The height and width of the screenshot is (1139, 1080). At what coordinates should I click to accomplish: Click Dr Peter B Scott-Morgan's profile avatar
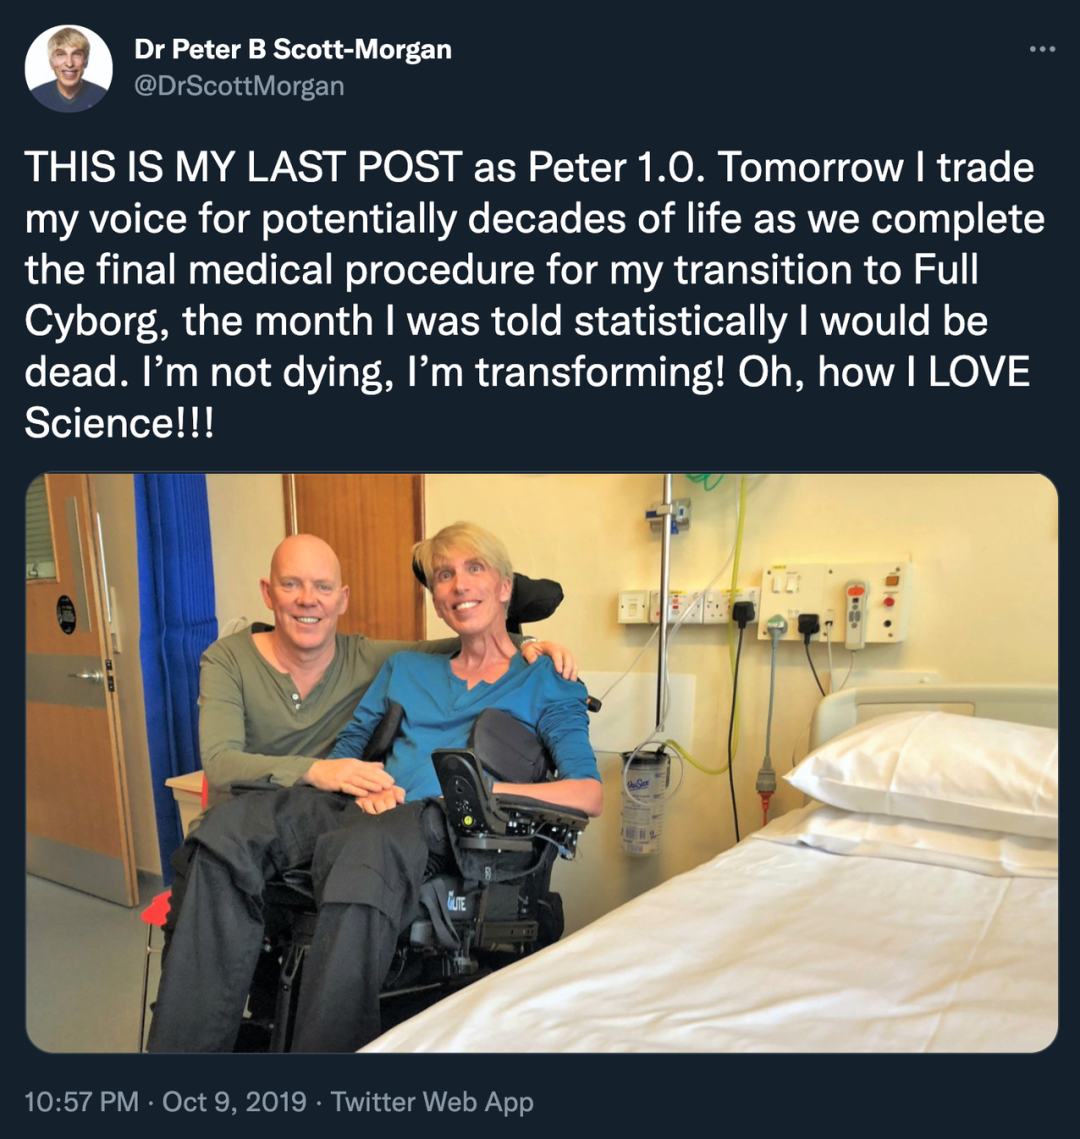tap(68, 68)
